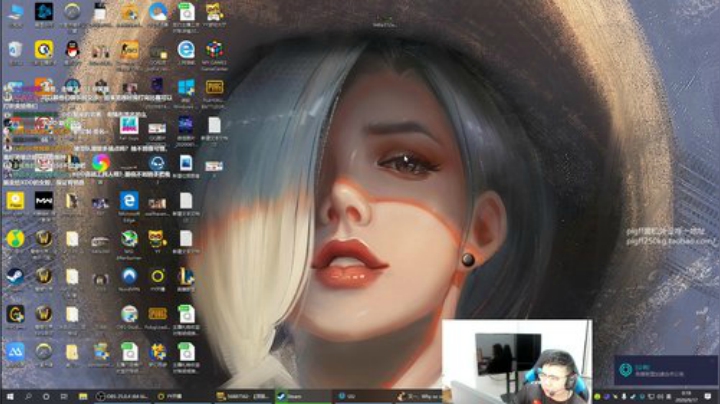
Task: Click the webcam overlay preview
Action: pos(517,361)
